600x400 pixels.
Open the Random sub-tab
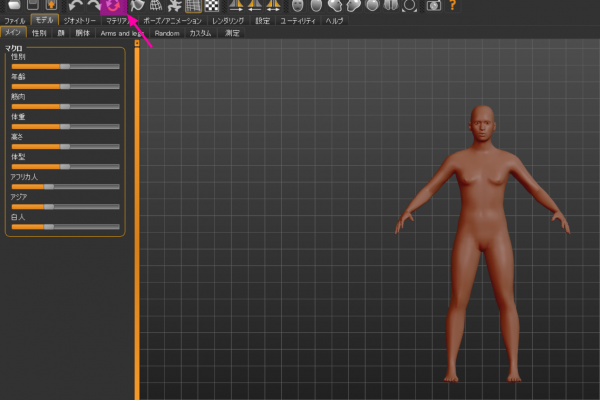coord(167,33)
